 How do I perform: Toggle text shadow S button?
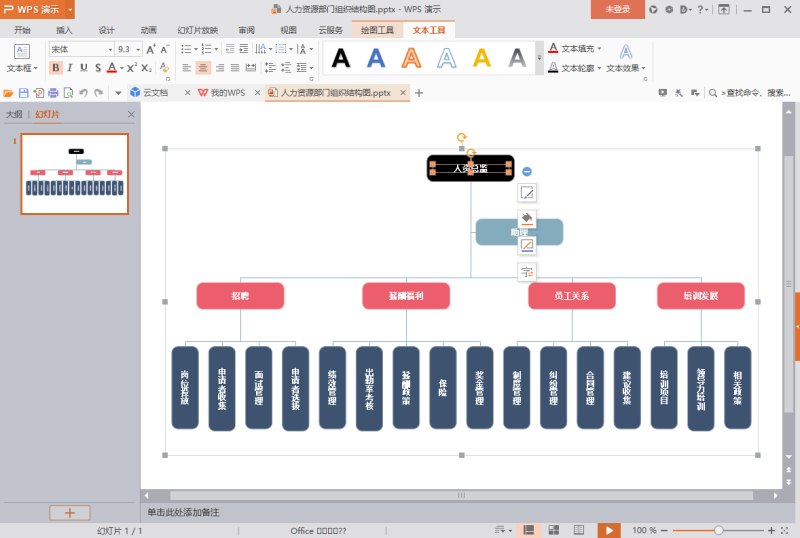[97, 68]
